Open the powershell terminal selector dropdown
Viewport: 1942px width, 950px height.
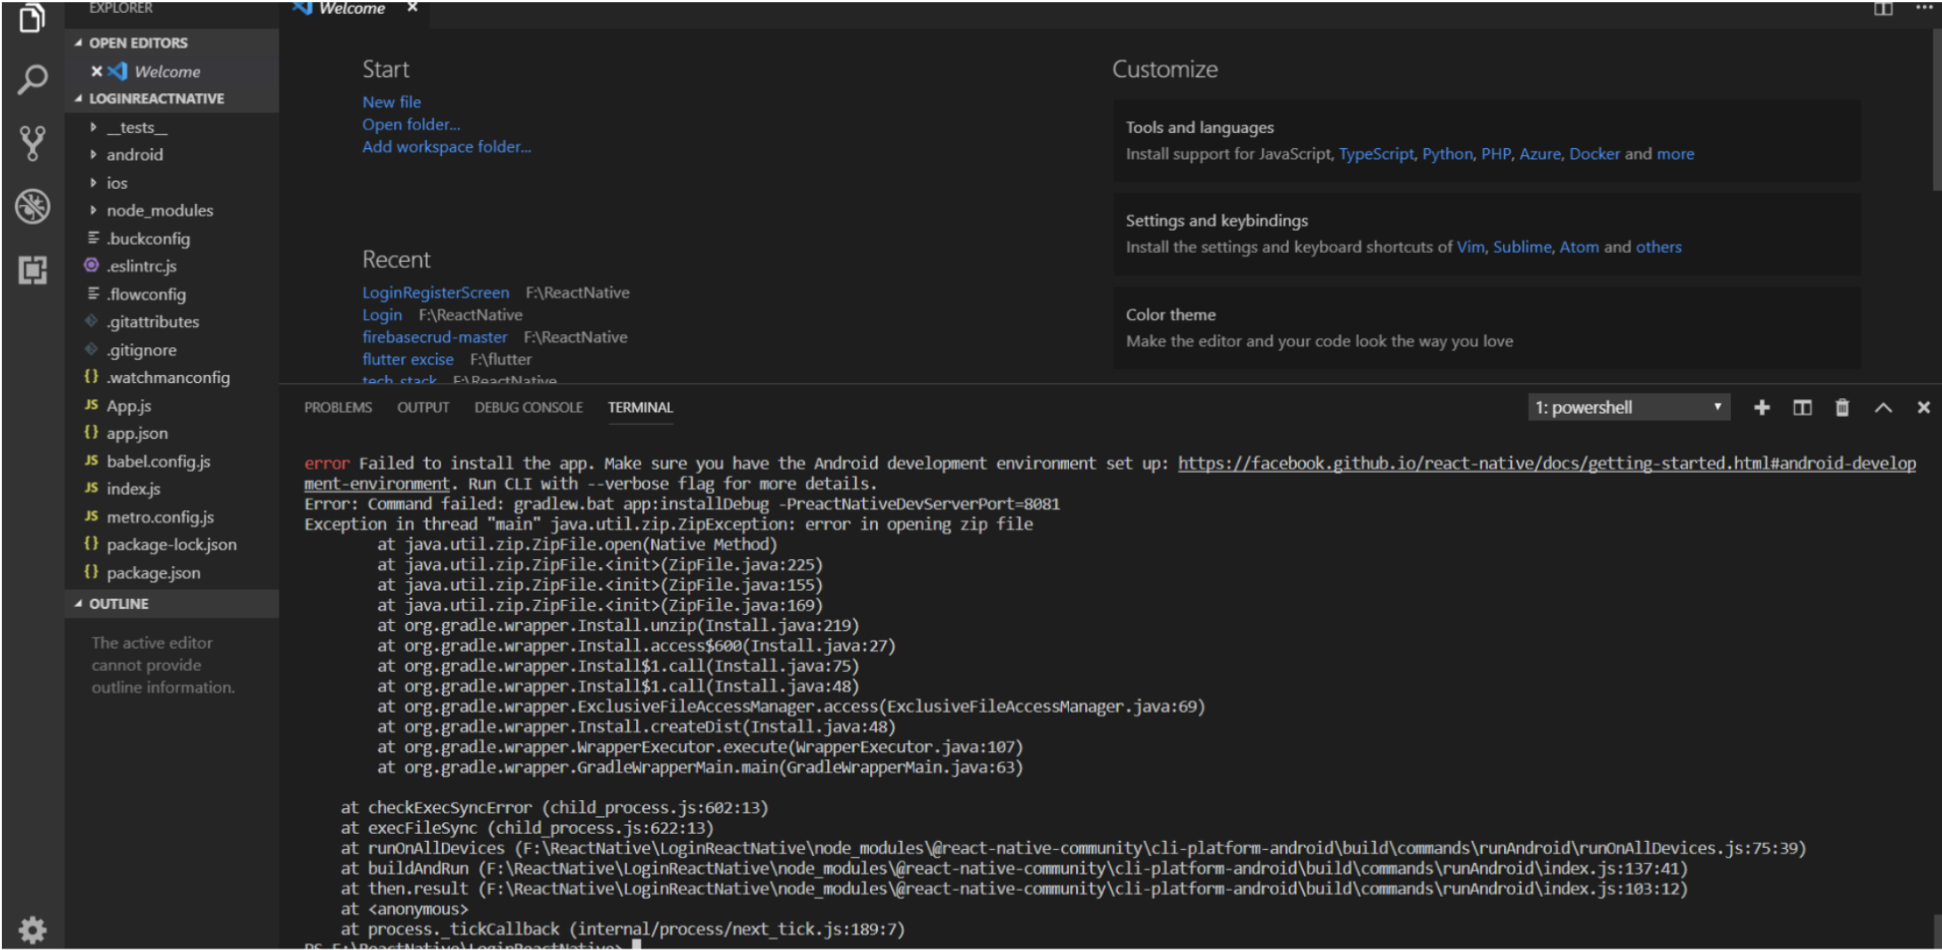point(1629,408)
